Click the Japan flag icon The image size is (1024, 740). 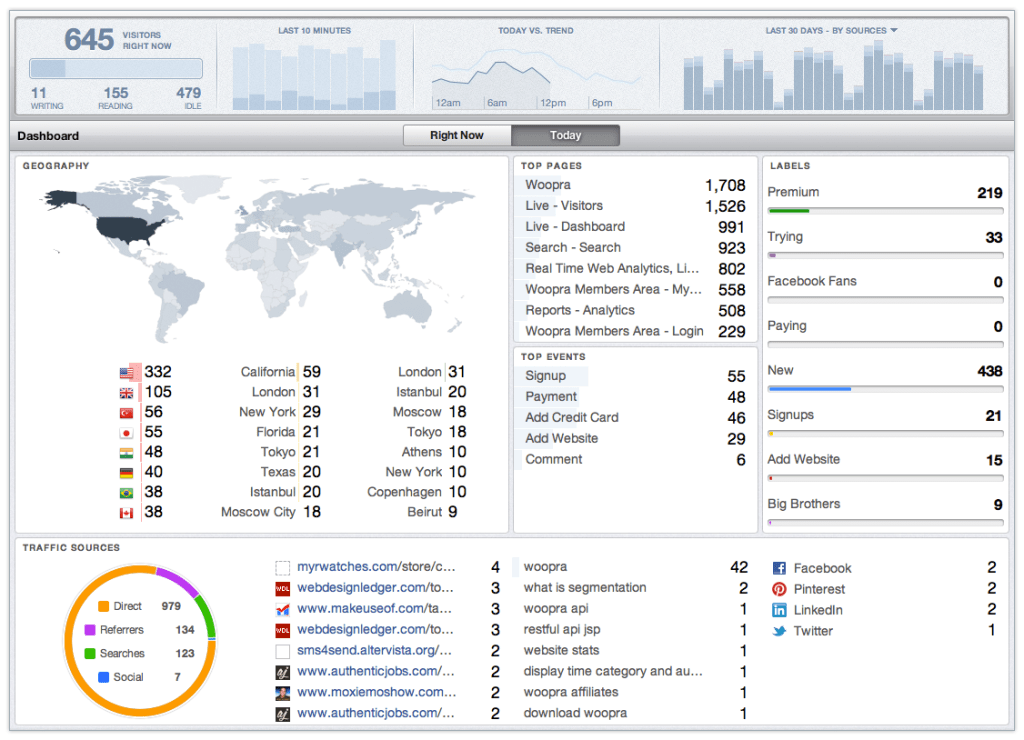pyautogui.click(x=127, y=432)
